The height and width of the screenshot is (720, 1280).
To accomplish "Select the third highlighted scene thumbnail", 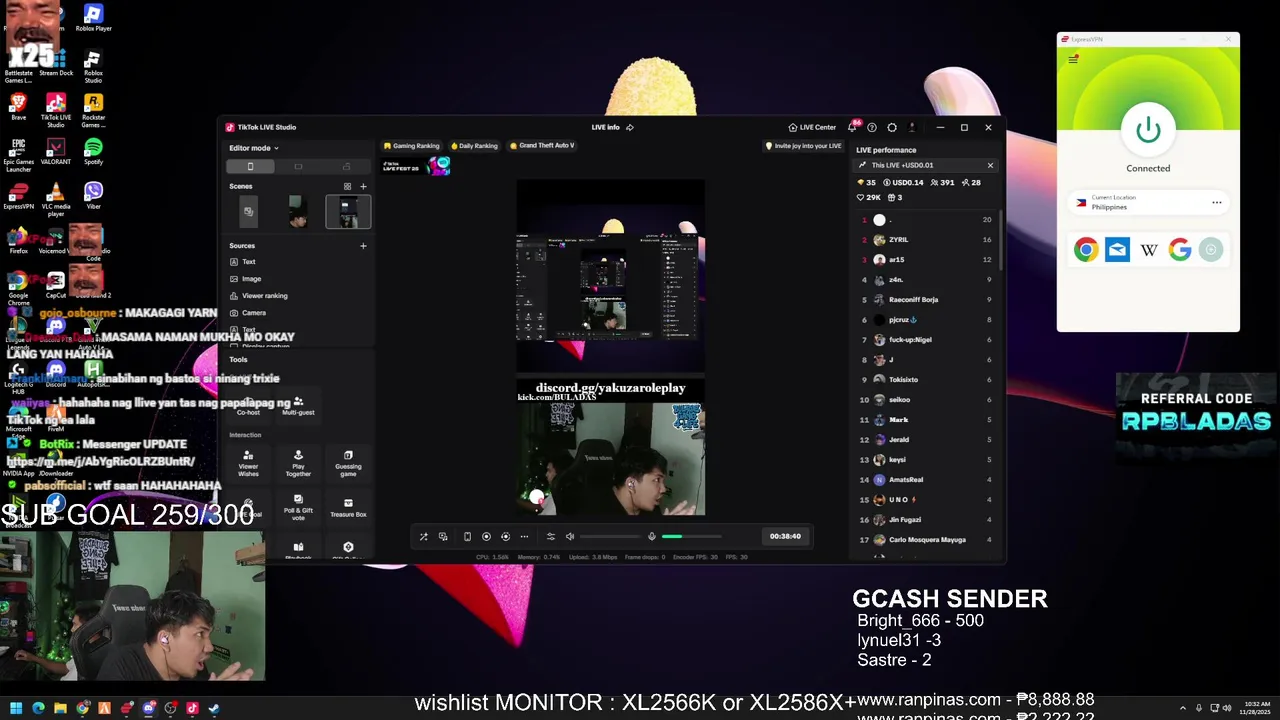I will [348, 211].
